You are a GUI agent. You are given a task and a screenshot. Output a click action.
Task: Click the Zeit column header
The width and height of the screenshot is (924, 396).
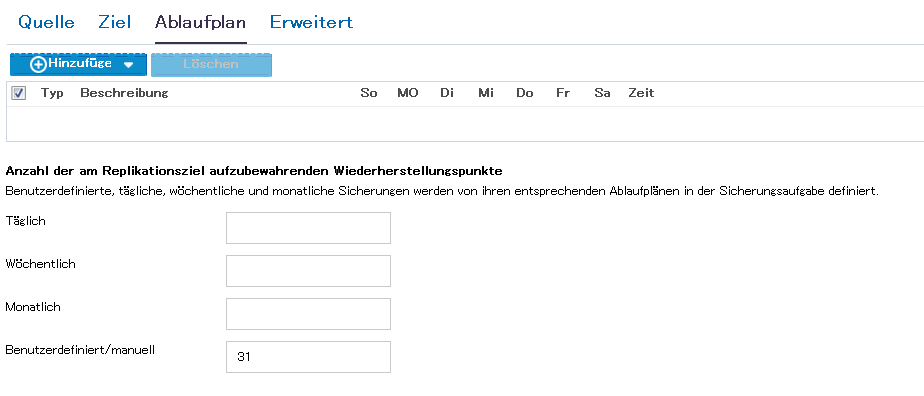pos(641,93)
